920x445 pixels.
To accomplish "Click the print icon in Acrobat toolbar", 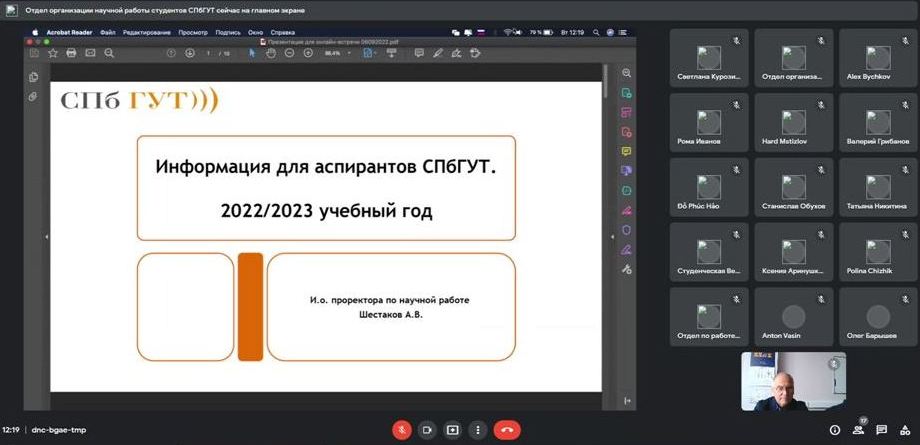I will [71, 53].
